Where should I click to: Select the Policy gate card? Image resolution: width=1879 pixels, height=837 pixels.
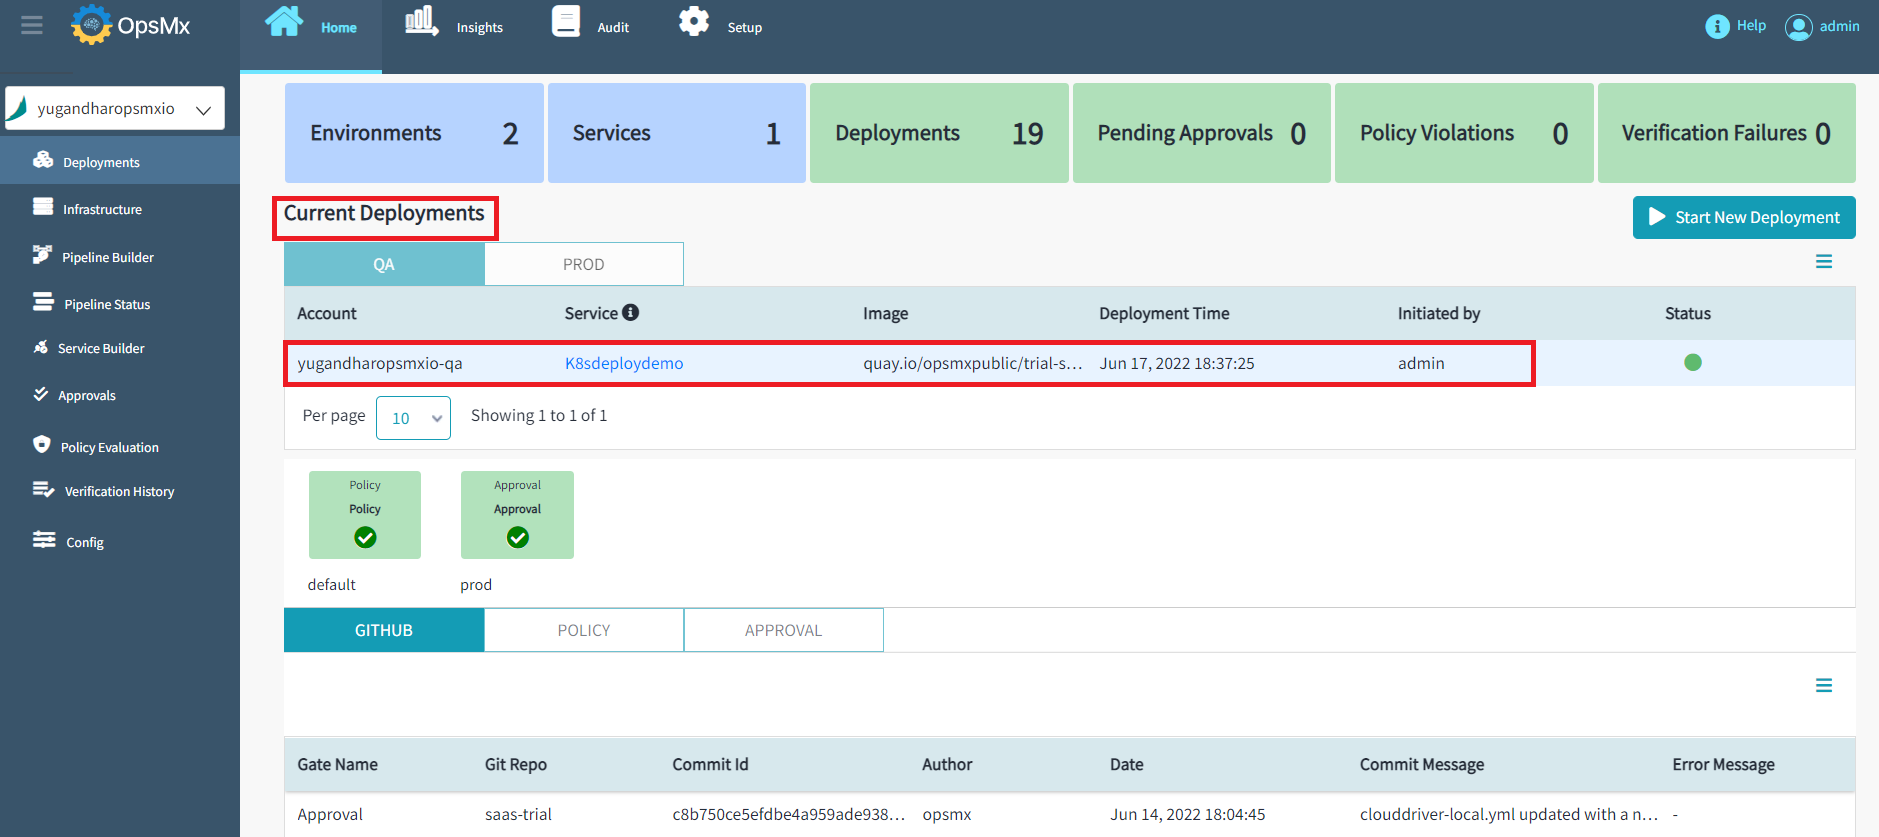[365, 515]
